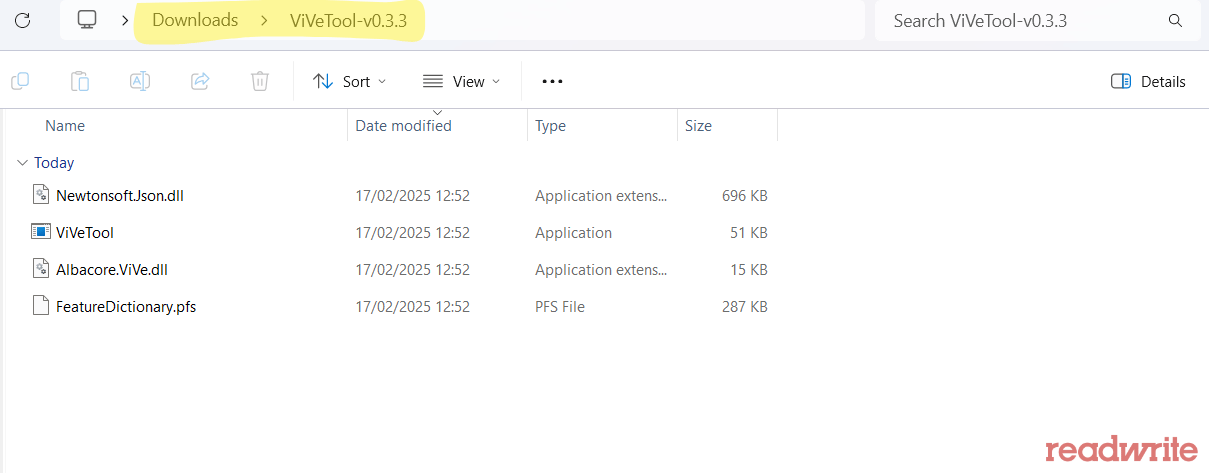Sort by Size column header

click(698, 125)
